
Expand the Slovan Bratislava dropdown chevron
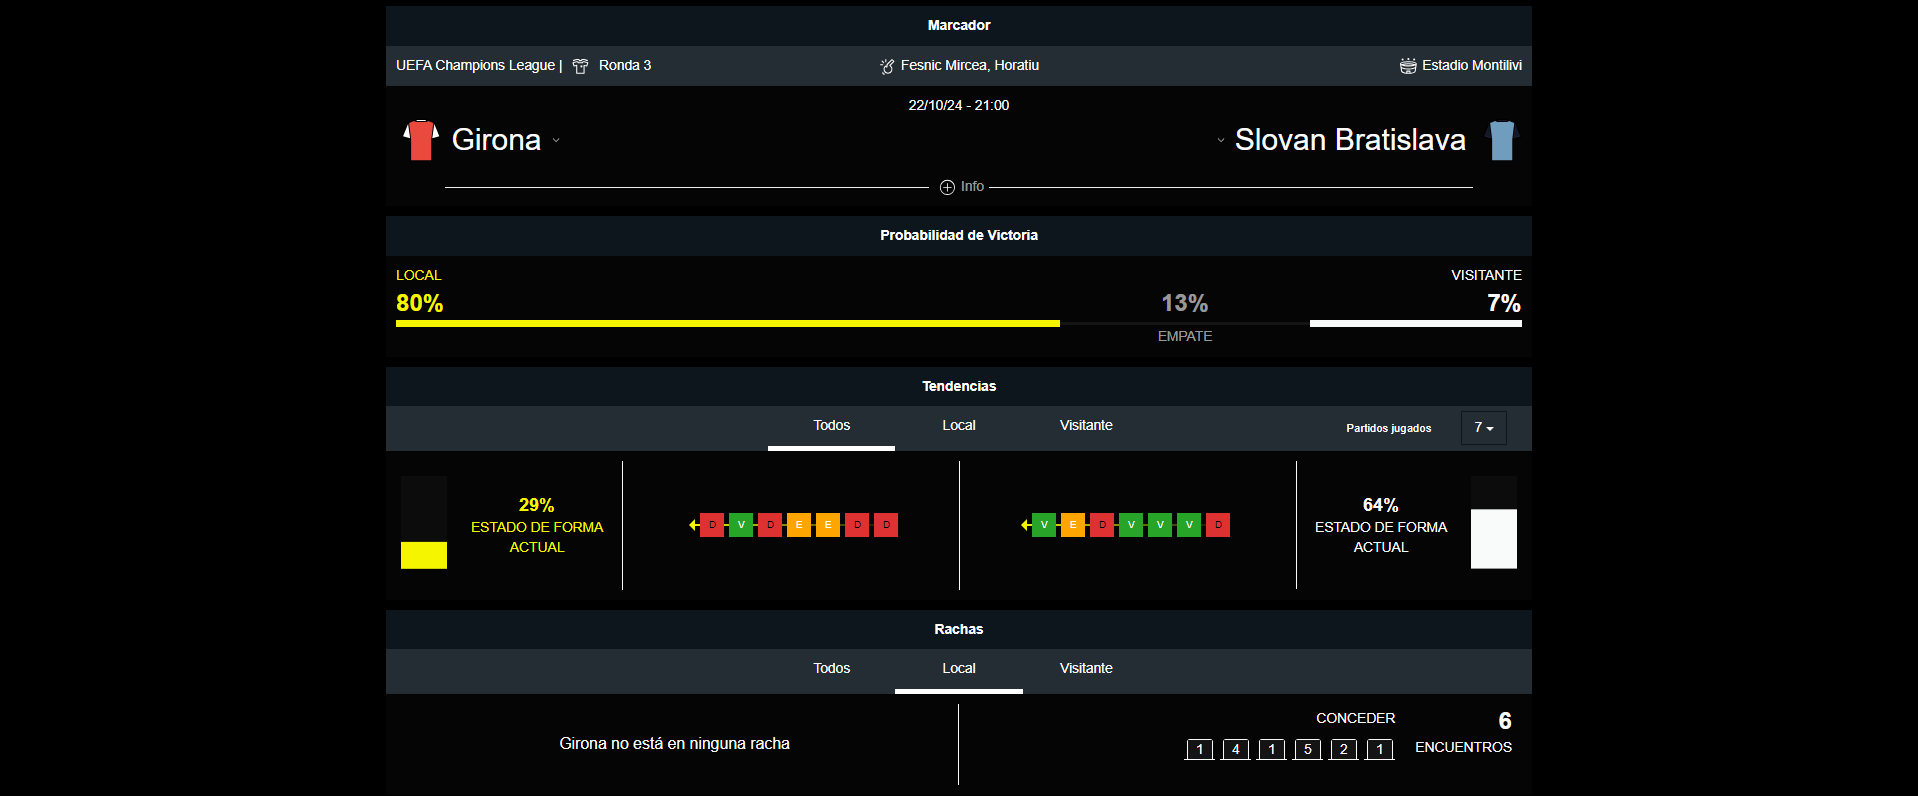coord(1221,140)
